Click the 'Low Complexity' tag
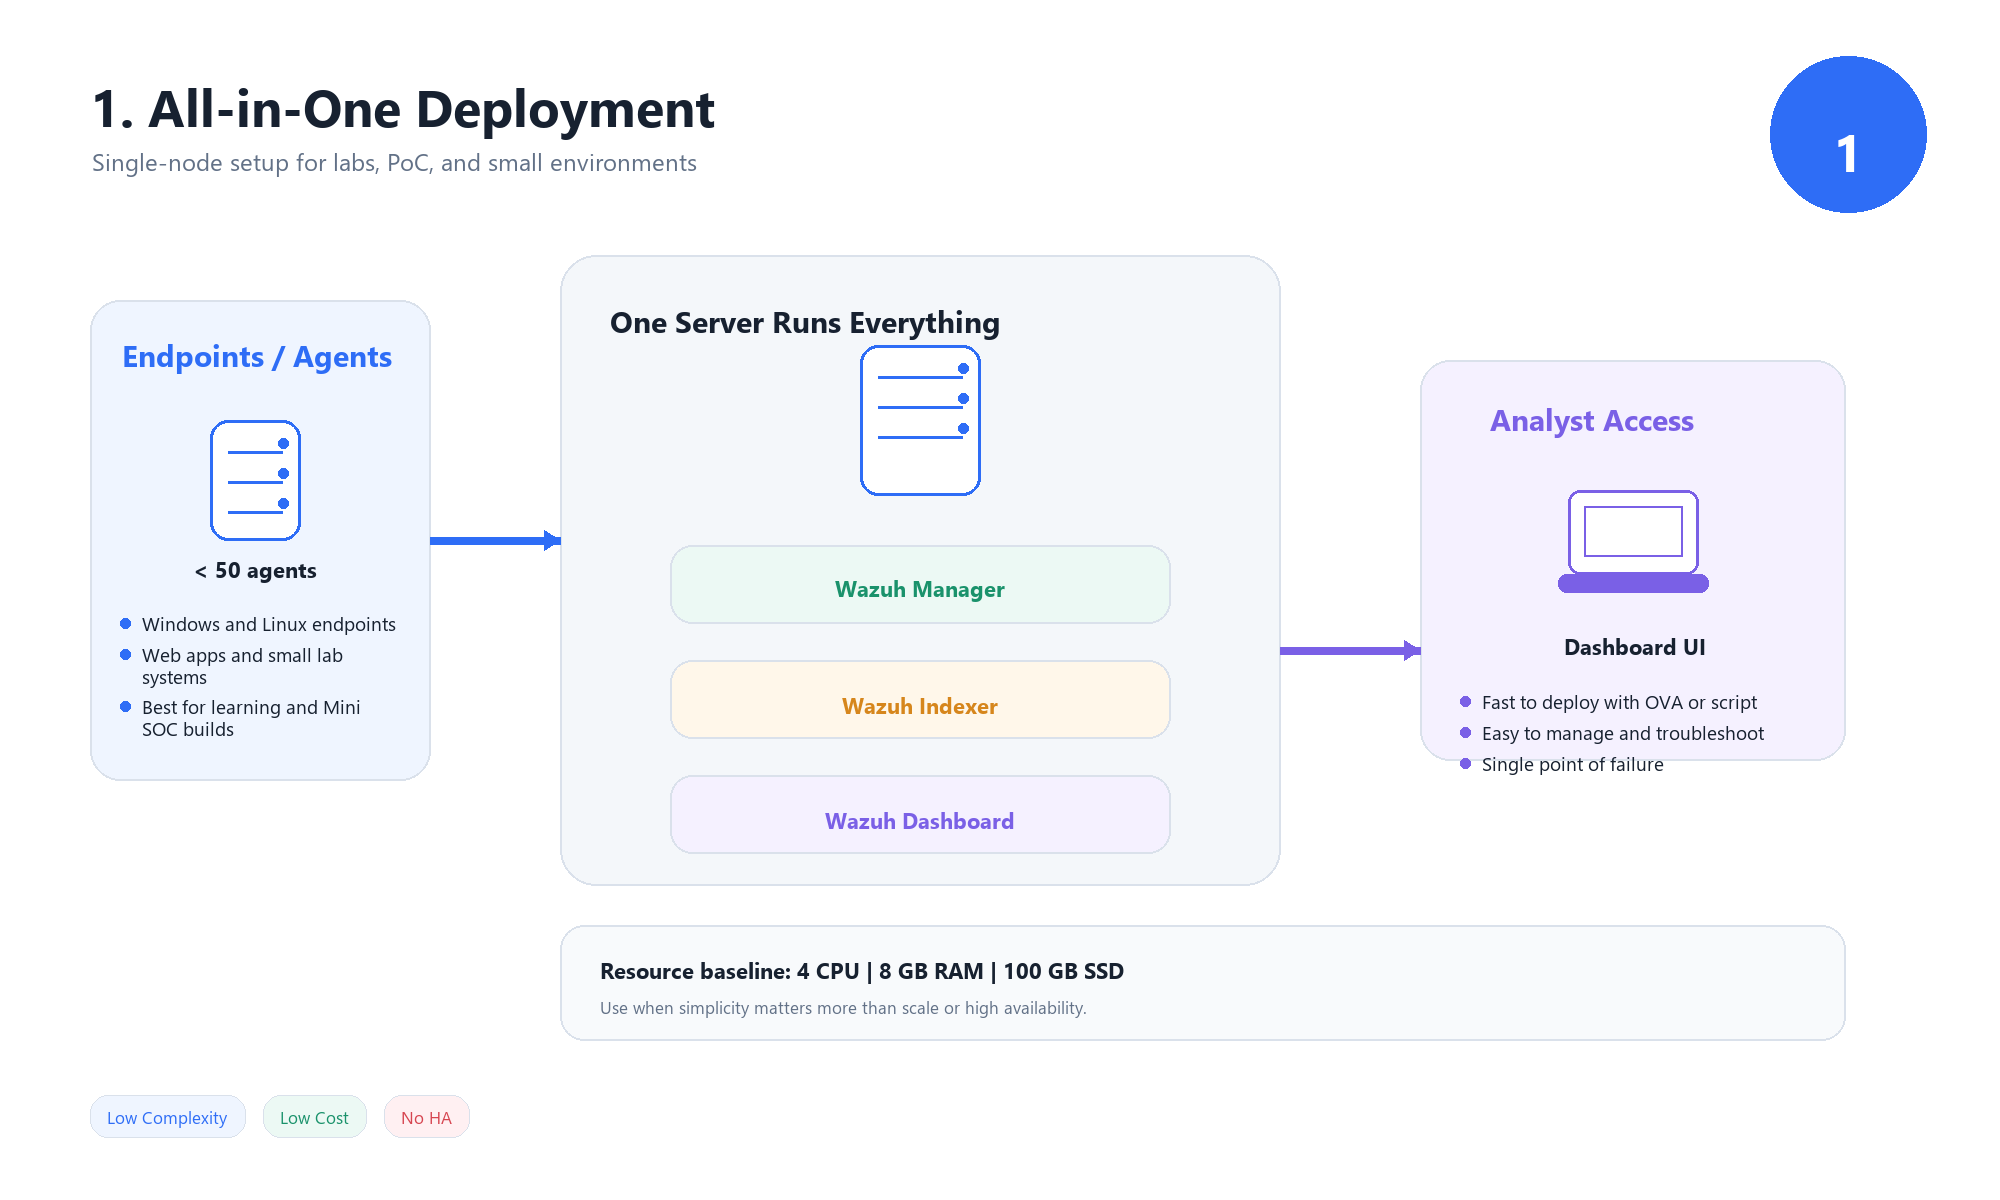2000x1200 pixels. click(x=167, y=1117)
